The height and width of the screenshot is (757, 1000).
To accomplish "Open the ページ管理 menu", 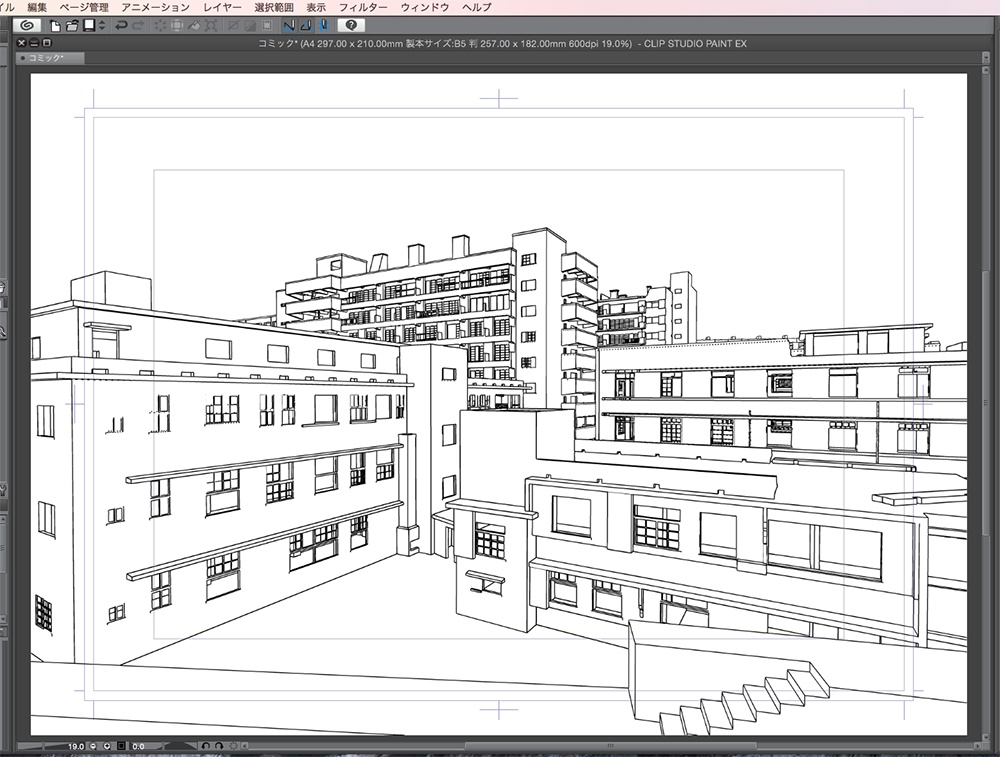I will click(84, 7).
